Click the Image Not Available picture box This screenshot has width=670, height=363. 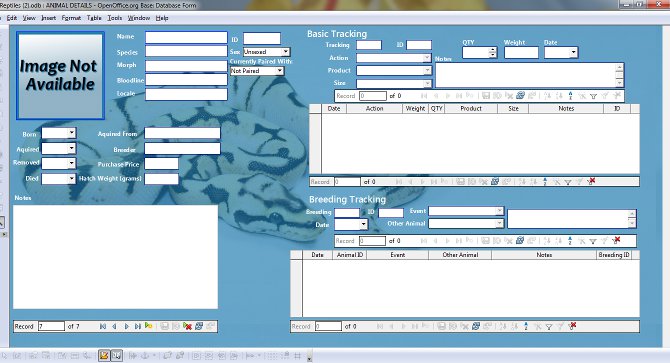point(60,76)
